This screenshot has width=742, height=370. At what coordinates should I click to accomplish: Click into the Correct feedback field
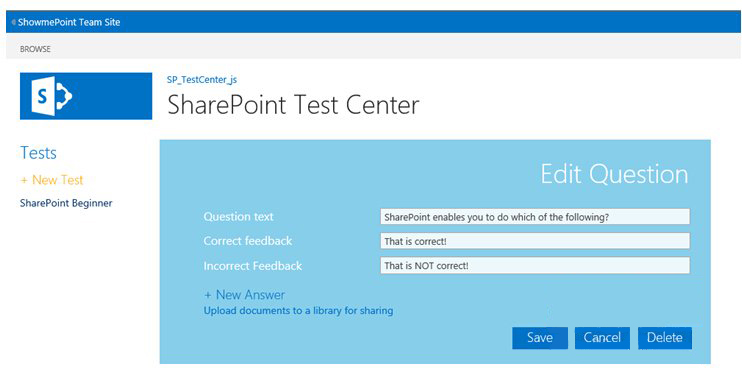535,241
